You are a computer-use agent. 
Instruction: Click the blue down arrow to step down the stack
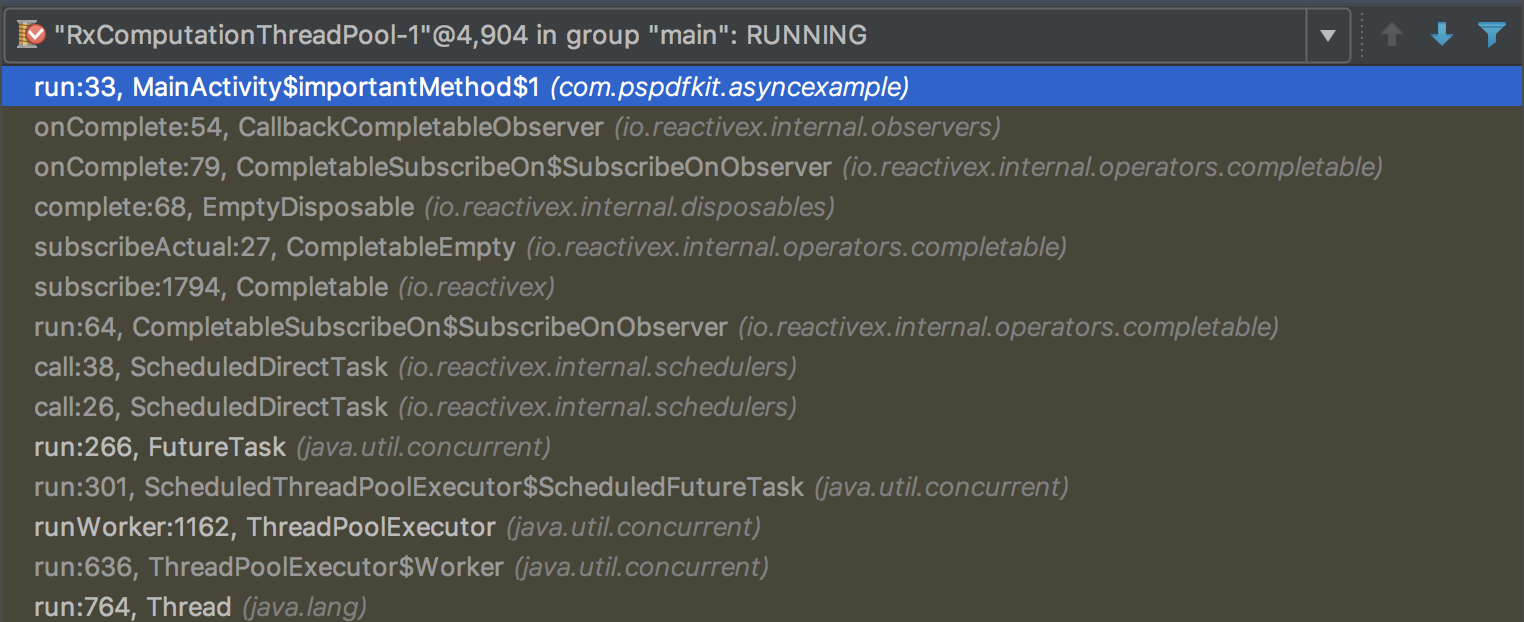1442,33
